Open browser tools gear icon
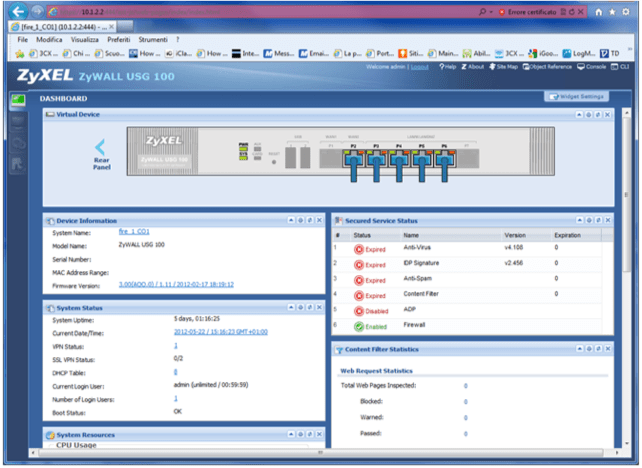Screen dimensions: 642x468 coord(626,12)
